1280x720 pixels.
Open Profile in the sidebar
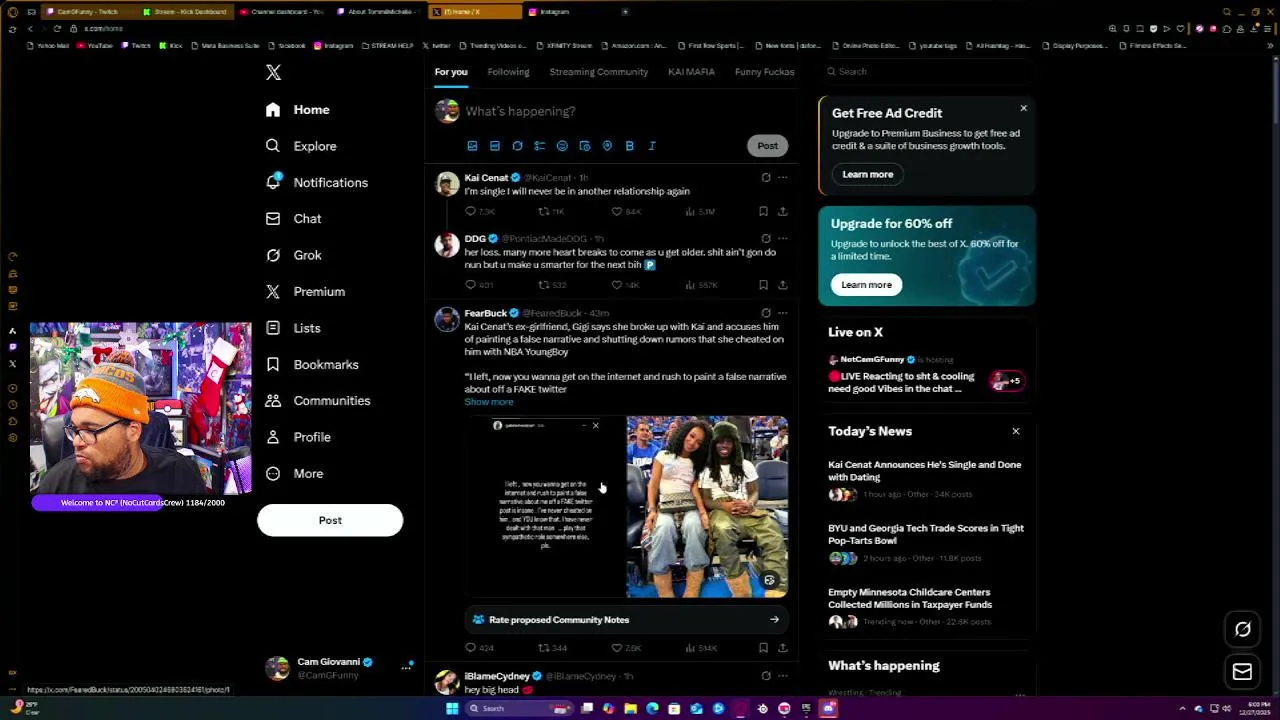click(x=298, y=437)
